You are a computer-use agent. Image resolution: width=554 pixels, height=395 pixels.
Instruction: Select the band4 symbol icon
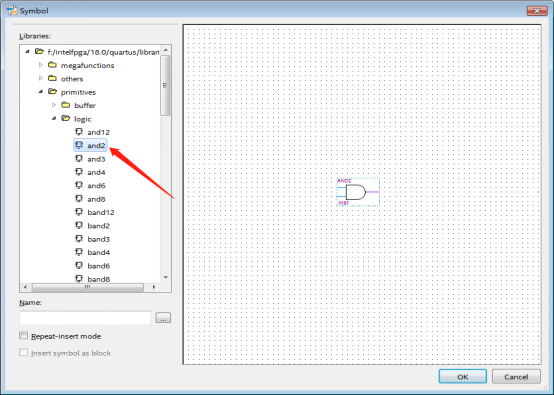(x=79, y=252)
